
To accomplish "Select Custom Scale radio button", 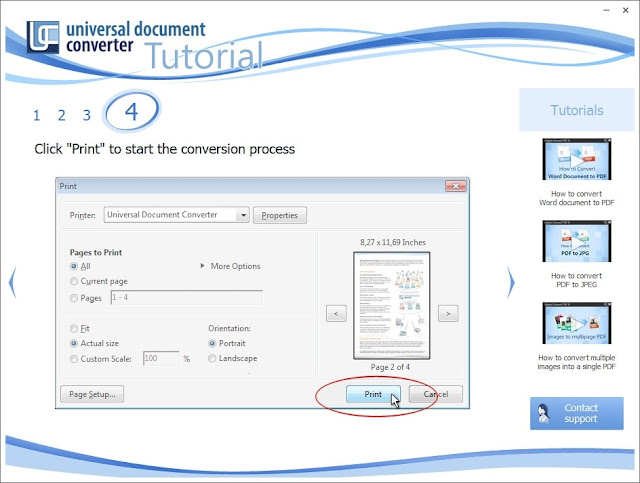I will tap(74, 359).
